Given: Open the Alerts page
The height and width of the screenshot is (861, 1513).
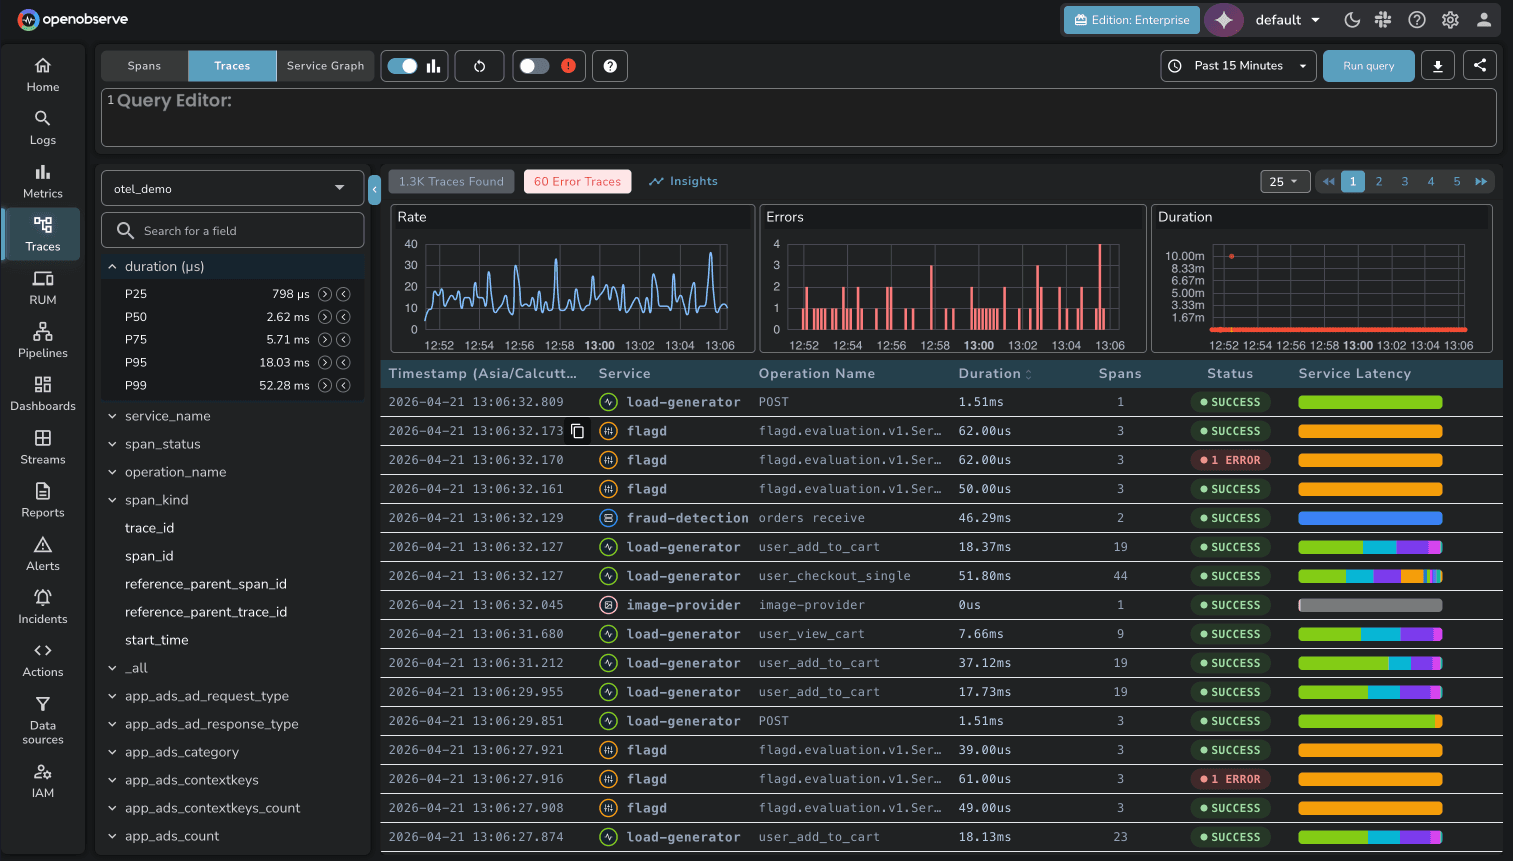Looking at the screenshot, I should (x=42, y=553).
